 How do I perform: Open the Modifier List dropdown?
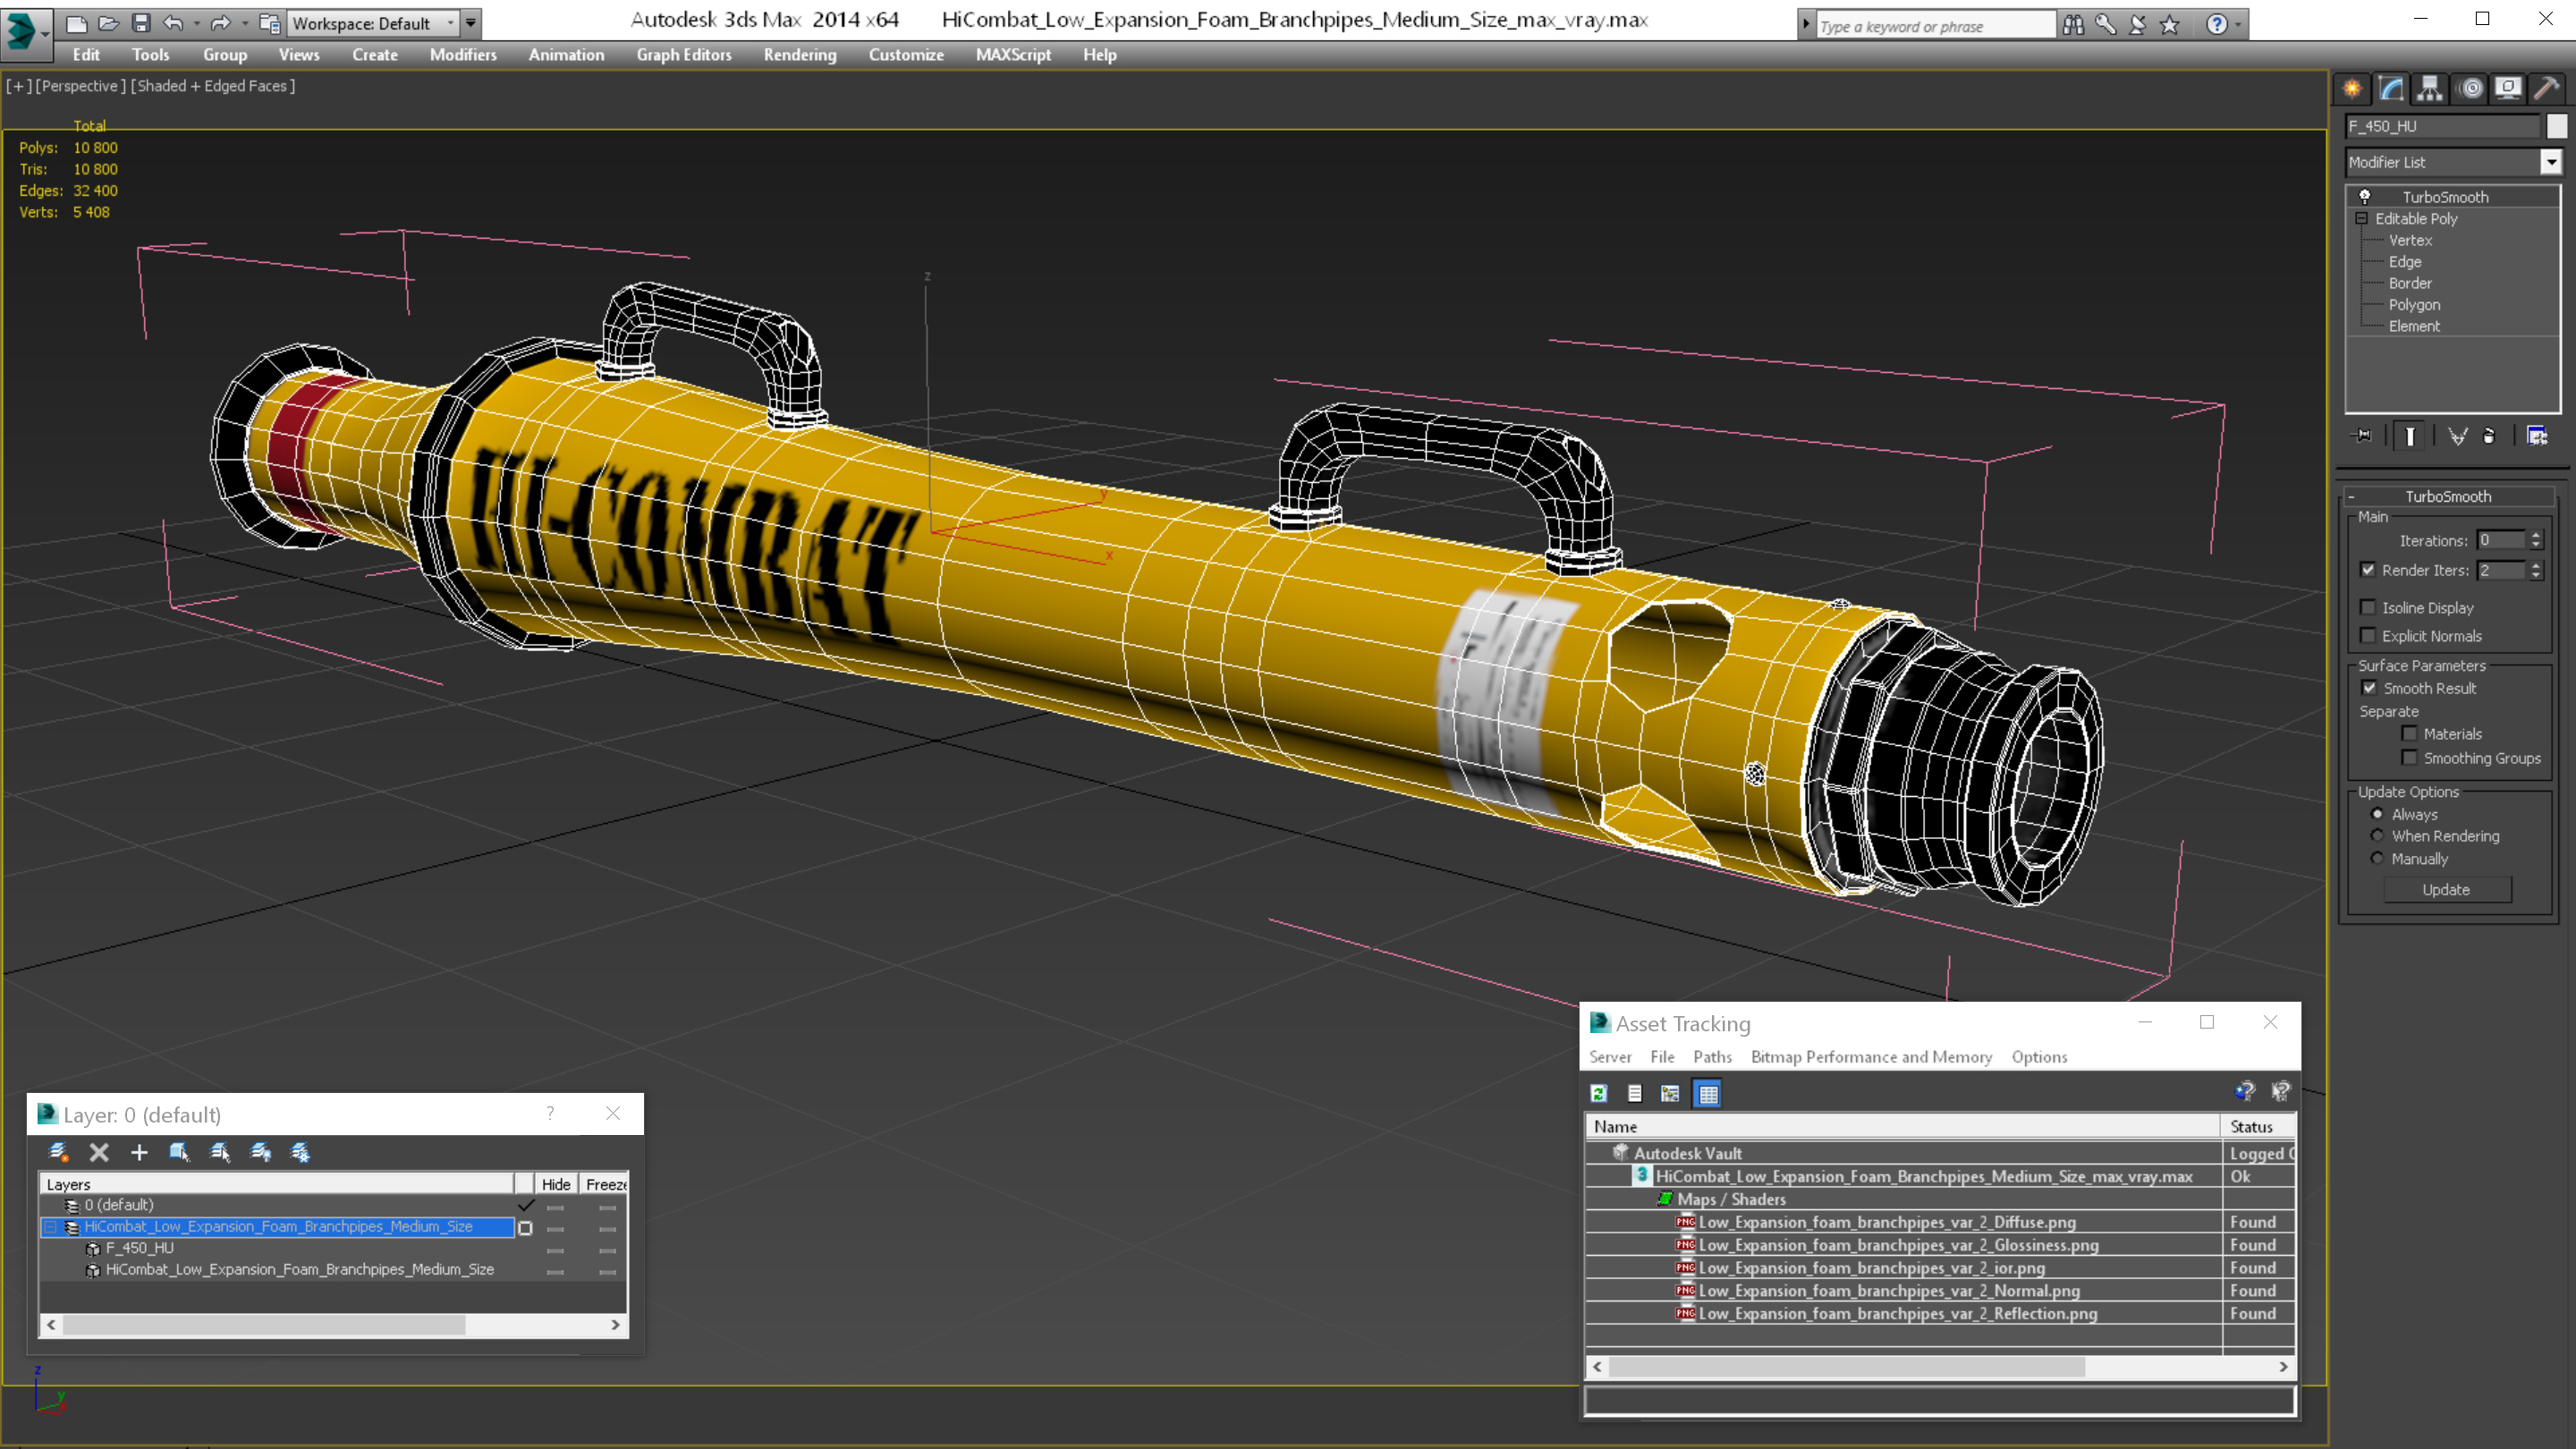(x=2551, y=162)
